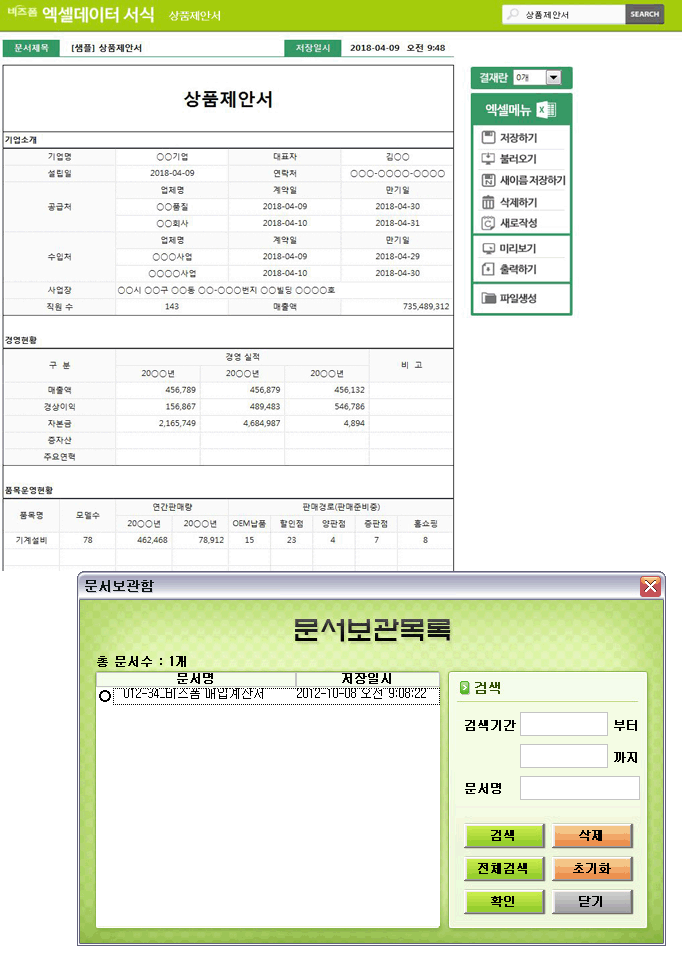Click the 사업장 address cell

(284, 290)
